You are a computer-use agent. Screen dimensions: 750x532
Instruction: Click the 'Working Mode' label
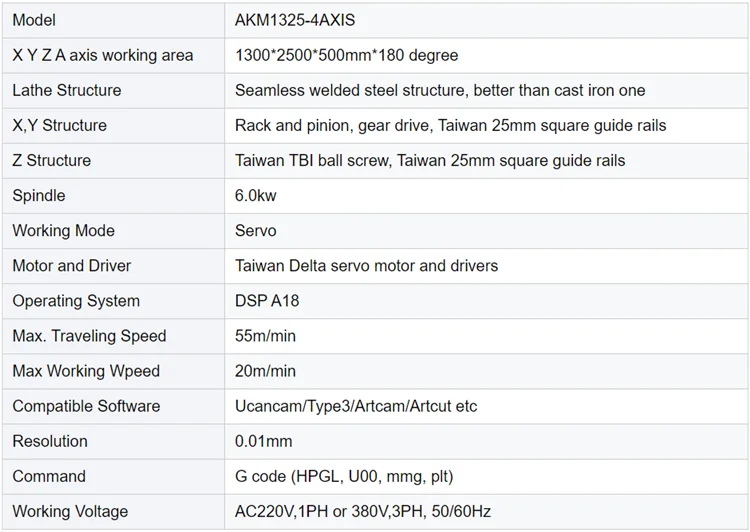point(64,231)
